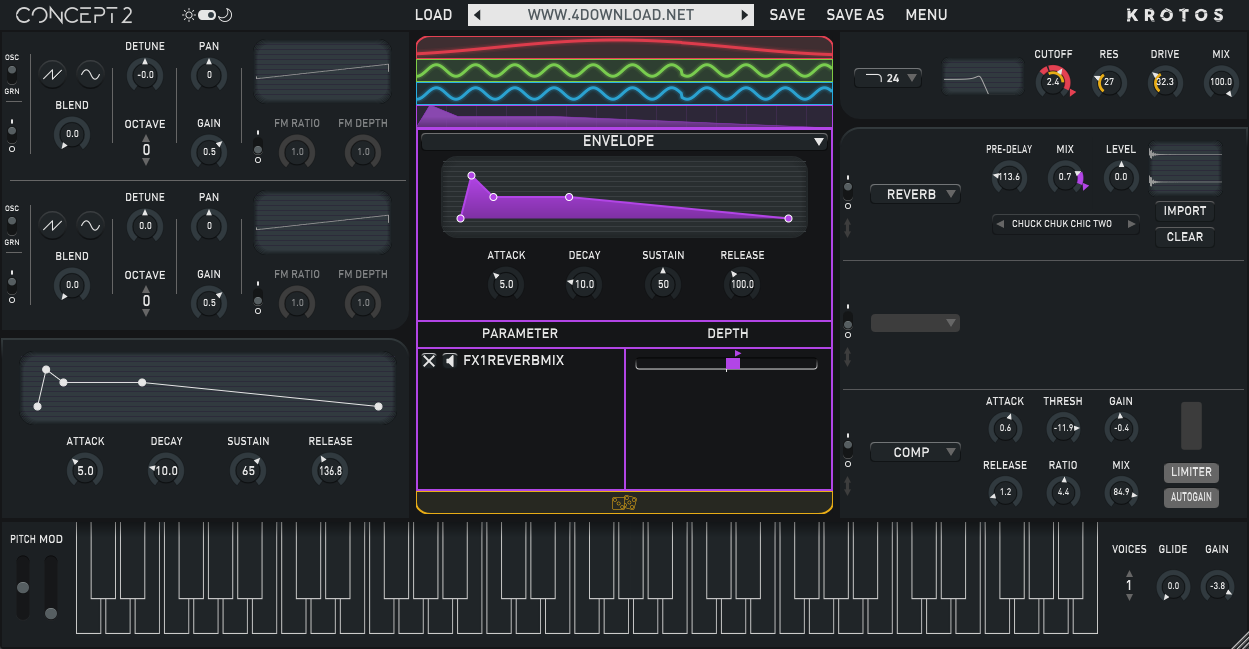Select sine waveform in oscillator 1

[90, 74]
